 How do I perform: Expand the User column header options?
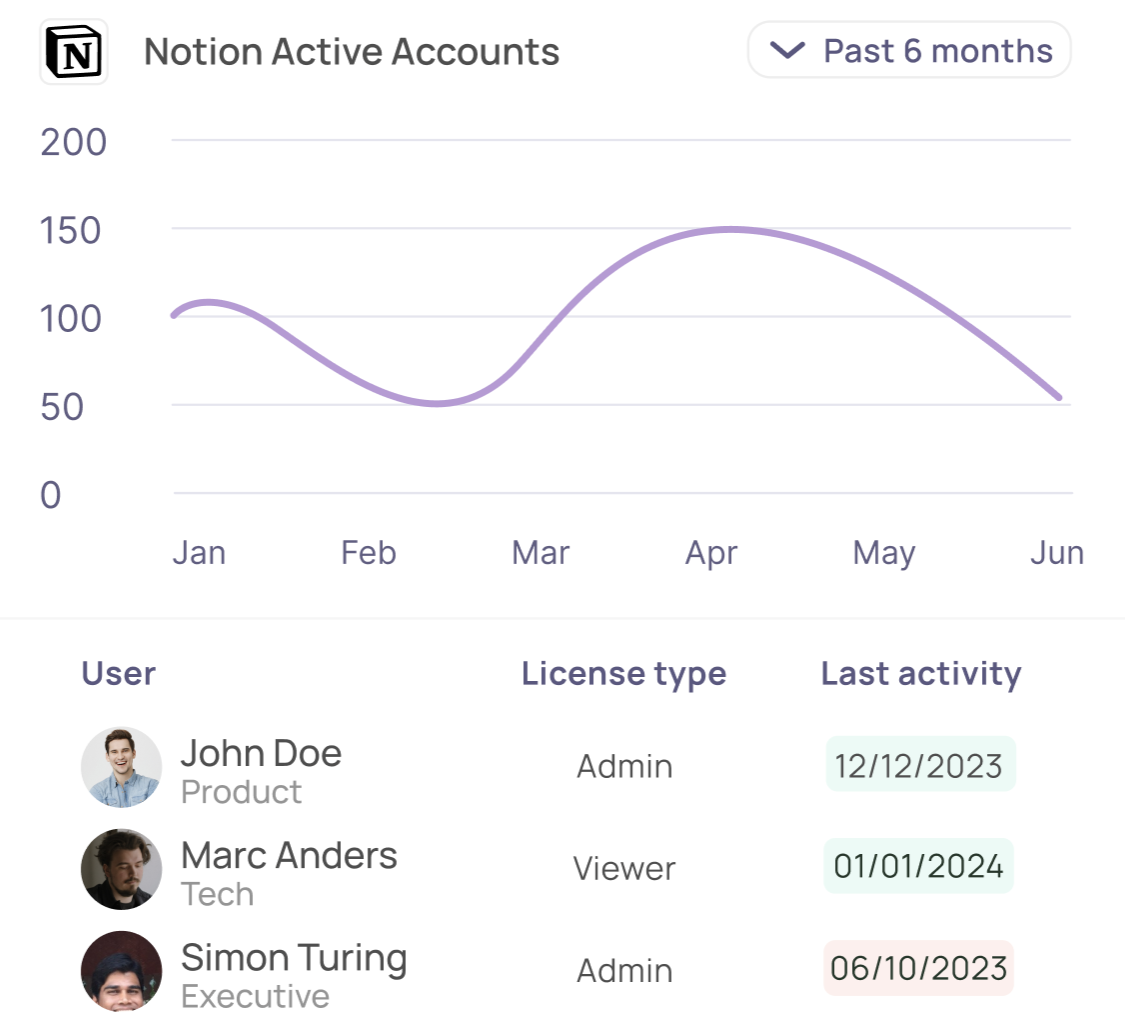pyautogui.click(x=118, y=673)
